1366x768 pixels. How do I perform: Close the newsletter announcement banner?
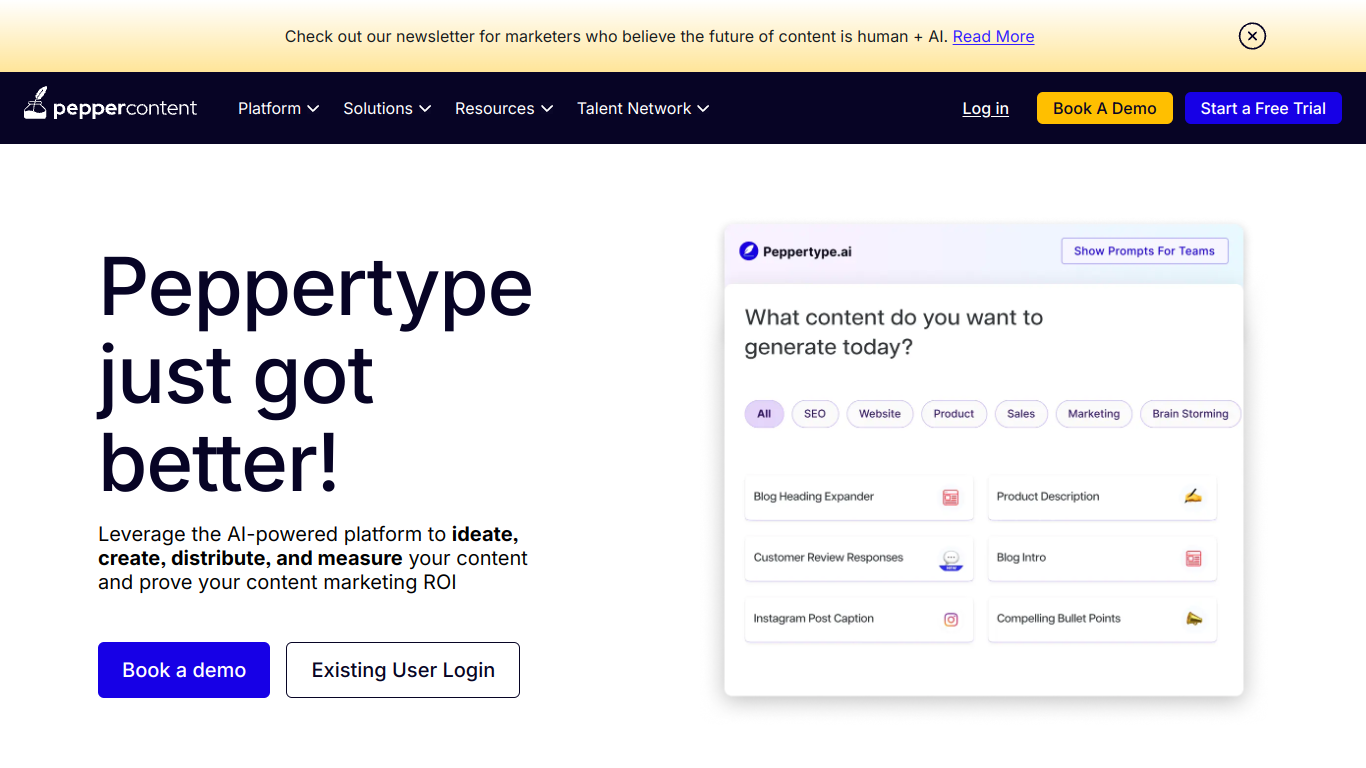point(1252,36)
